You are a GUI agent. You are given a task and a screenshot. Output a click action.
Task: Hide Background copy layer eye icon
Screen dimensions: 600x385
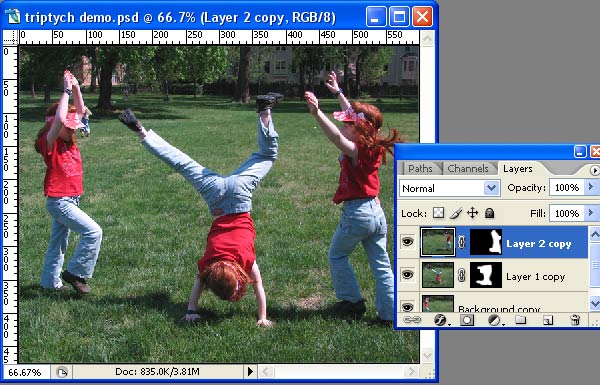click(x=408, y=307)
